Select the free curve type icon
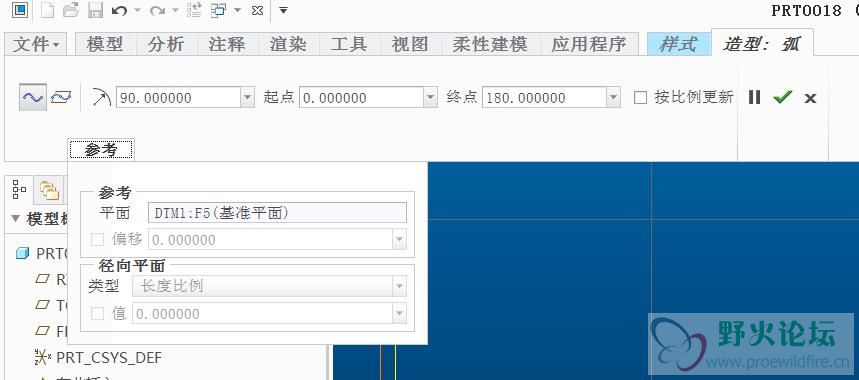 pos(32,97)
